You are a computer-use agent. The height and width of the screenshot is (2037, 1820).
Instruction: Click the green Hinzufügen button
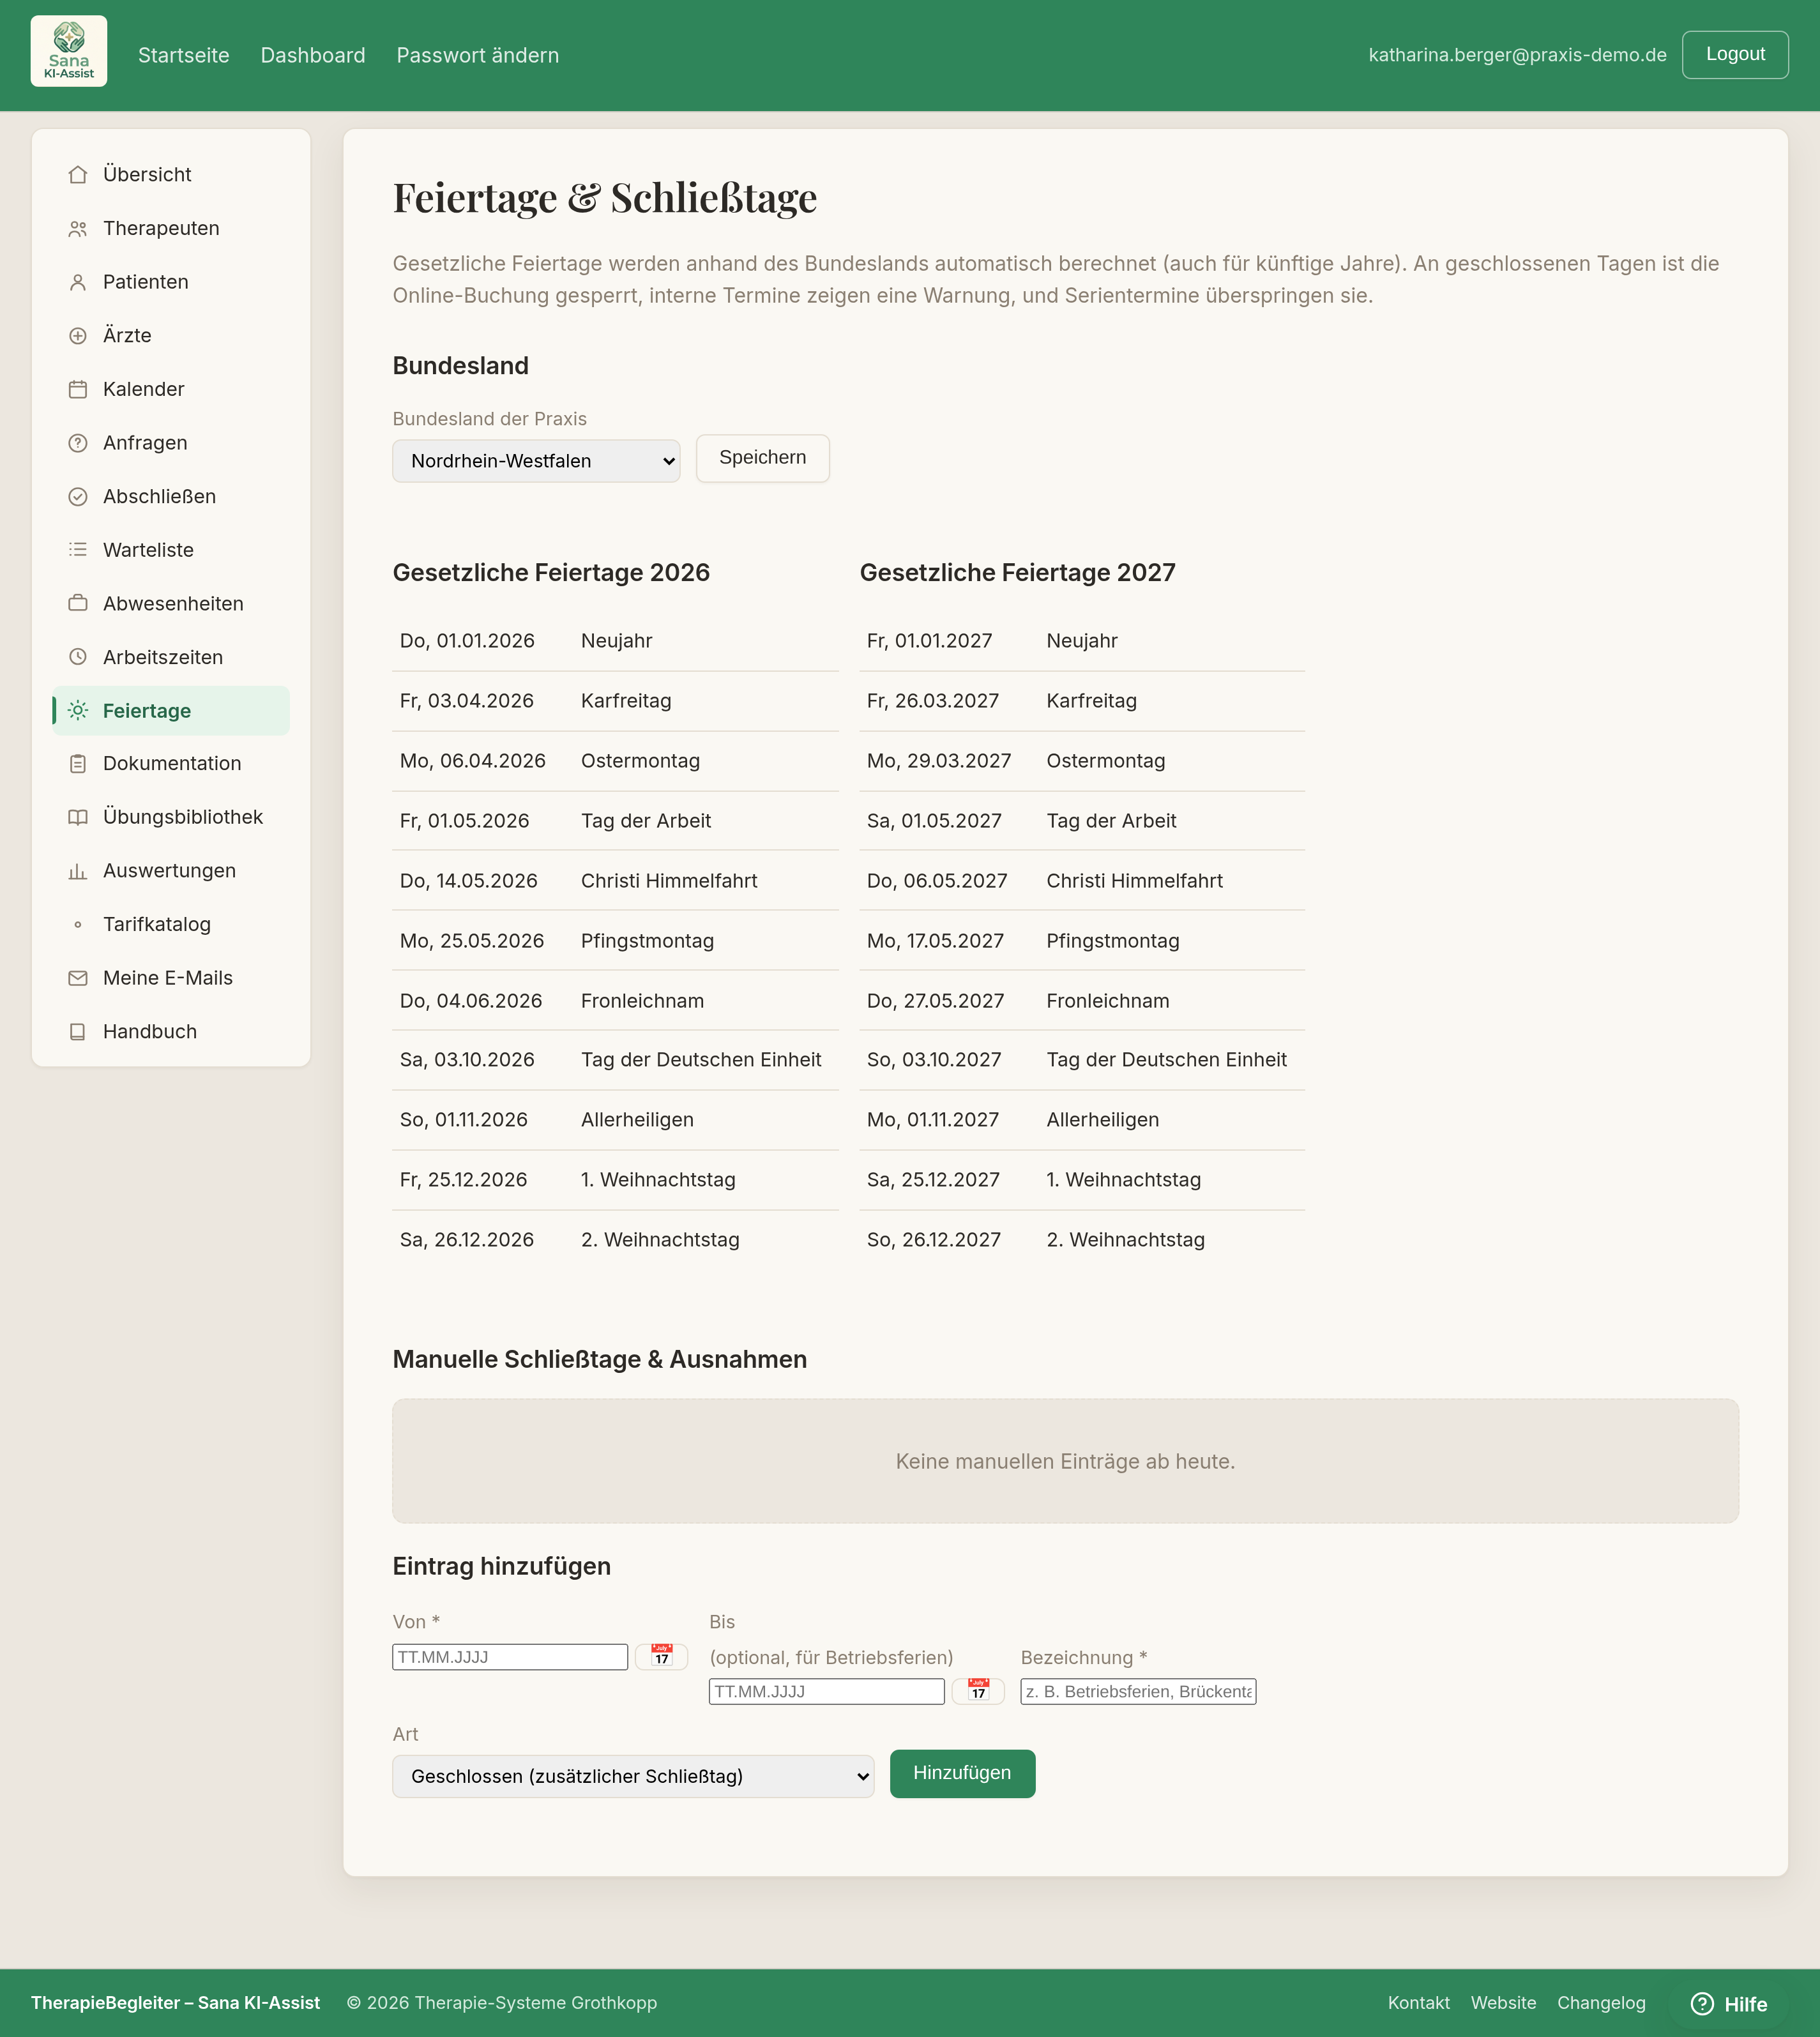[962, 1773]
